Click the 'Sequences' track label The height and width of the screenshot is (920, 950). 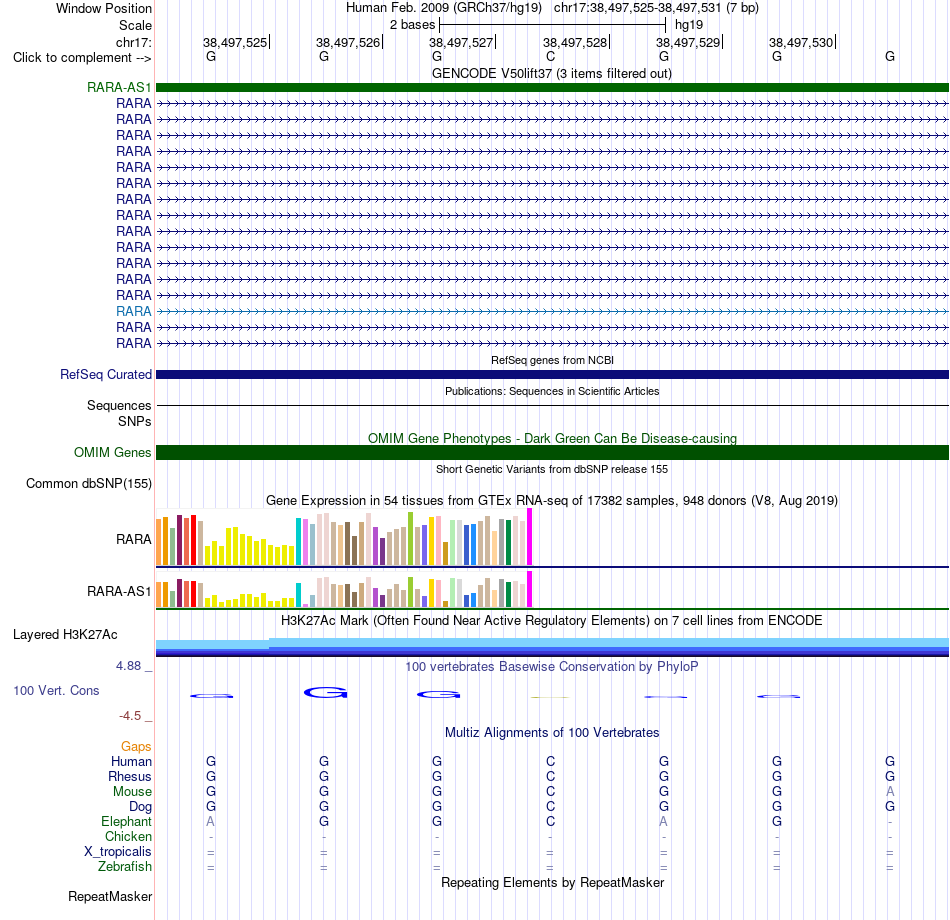tap(119, 405)
